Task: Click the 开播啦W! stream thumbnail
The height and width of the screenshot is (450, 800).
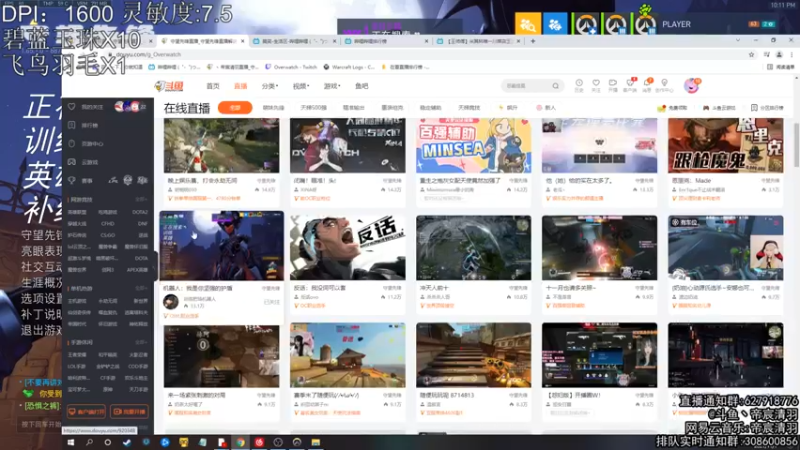Action: tap(599, 355)
